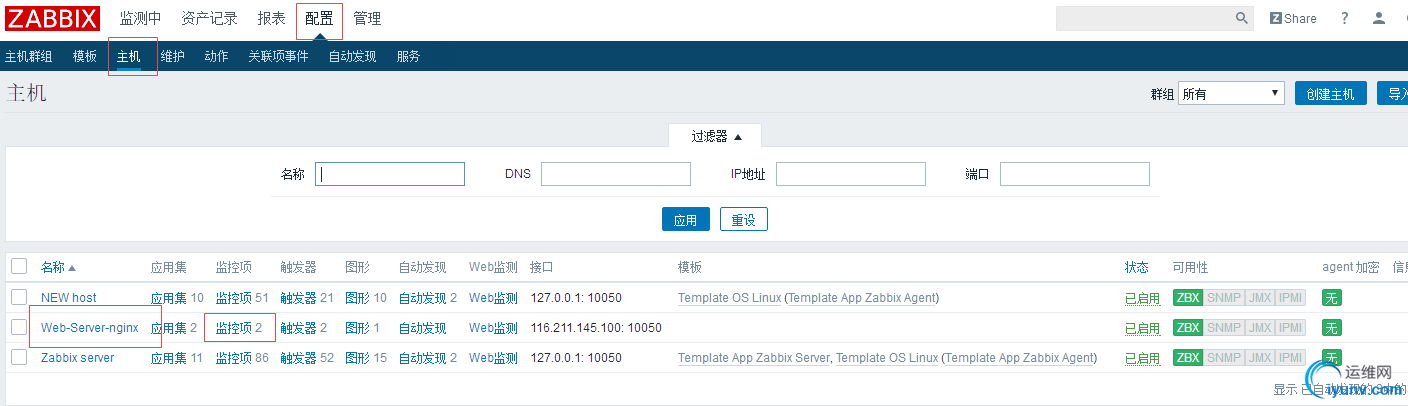Viewport: 1408px width, 406px height.
Task: Click the 应用 filter button
Action: [685, 220]
